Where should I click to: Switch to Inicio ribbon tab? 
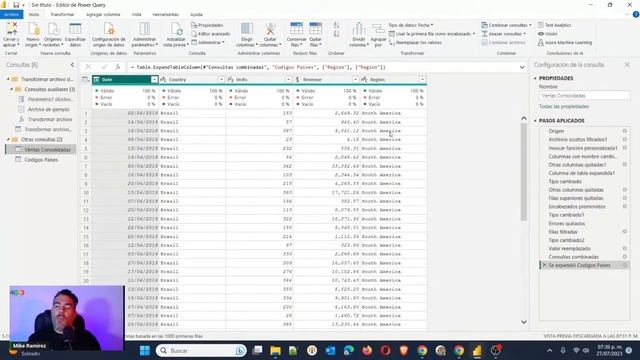(x=34, y=14)
